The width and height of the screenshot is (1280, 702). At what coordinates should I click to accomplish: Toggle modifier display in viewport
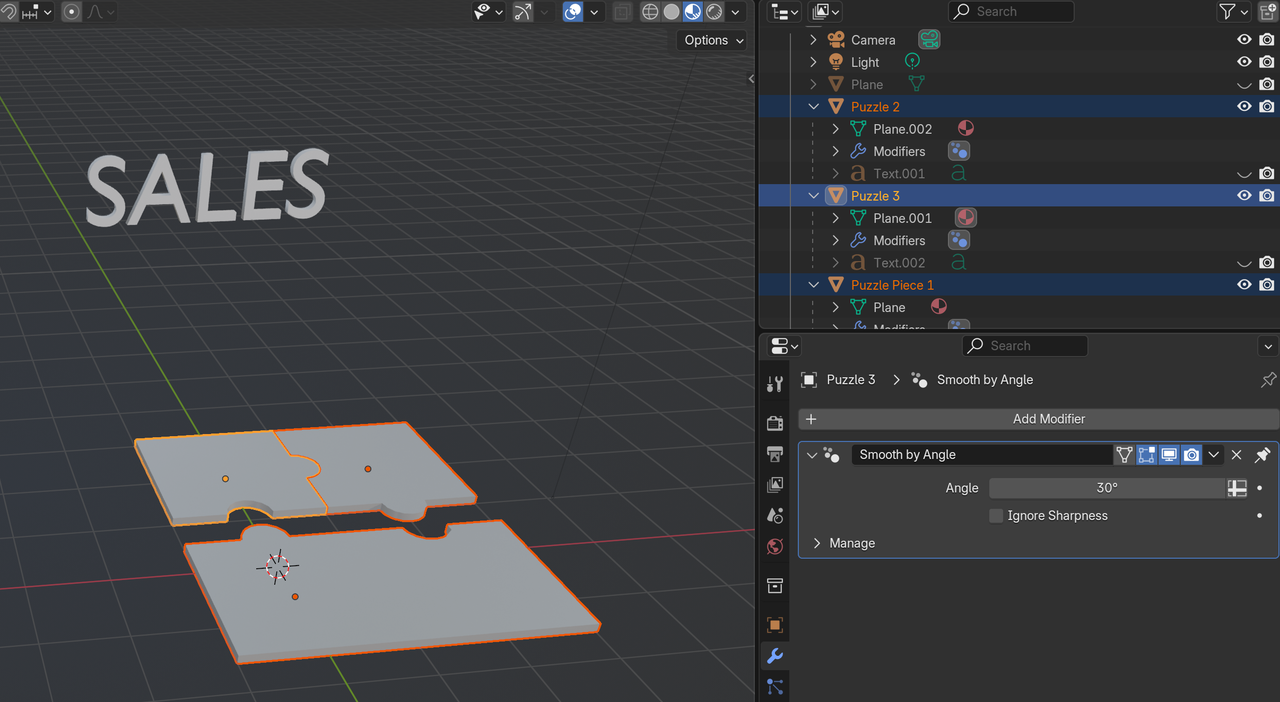[x=1169, y=455]
